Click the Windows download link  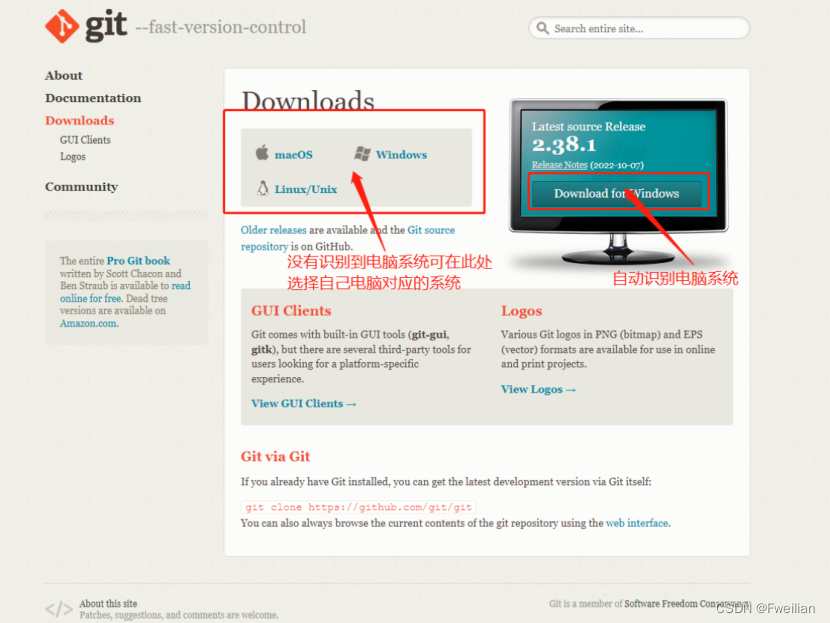[x=401, y=155]
